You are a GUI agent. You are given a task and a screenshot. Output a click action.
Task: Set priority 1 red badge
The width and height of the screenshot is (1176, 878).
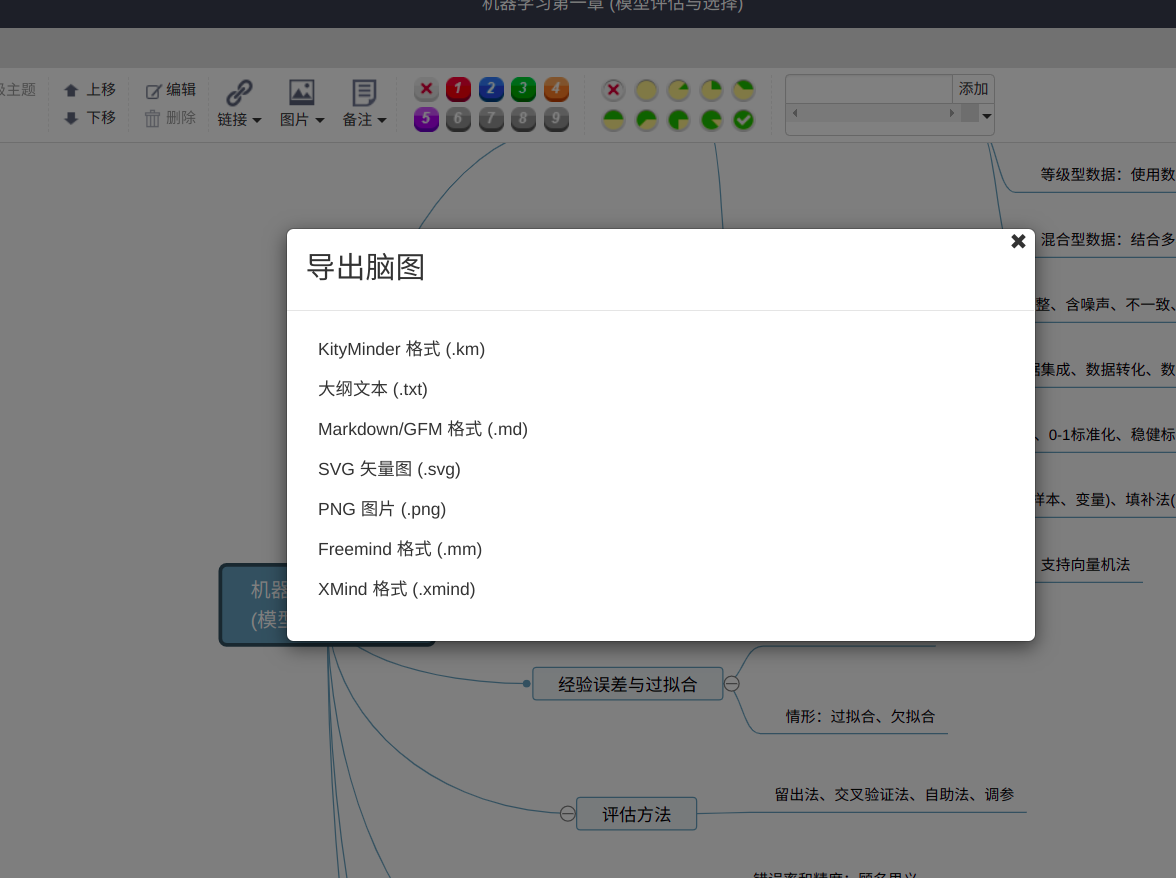[458, 89]
